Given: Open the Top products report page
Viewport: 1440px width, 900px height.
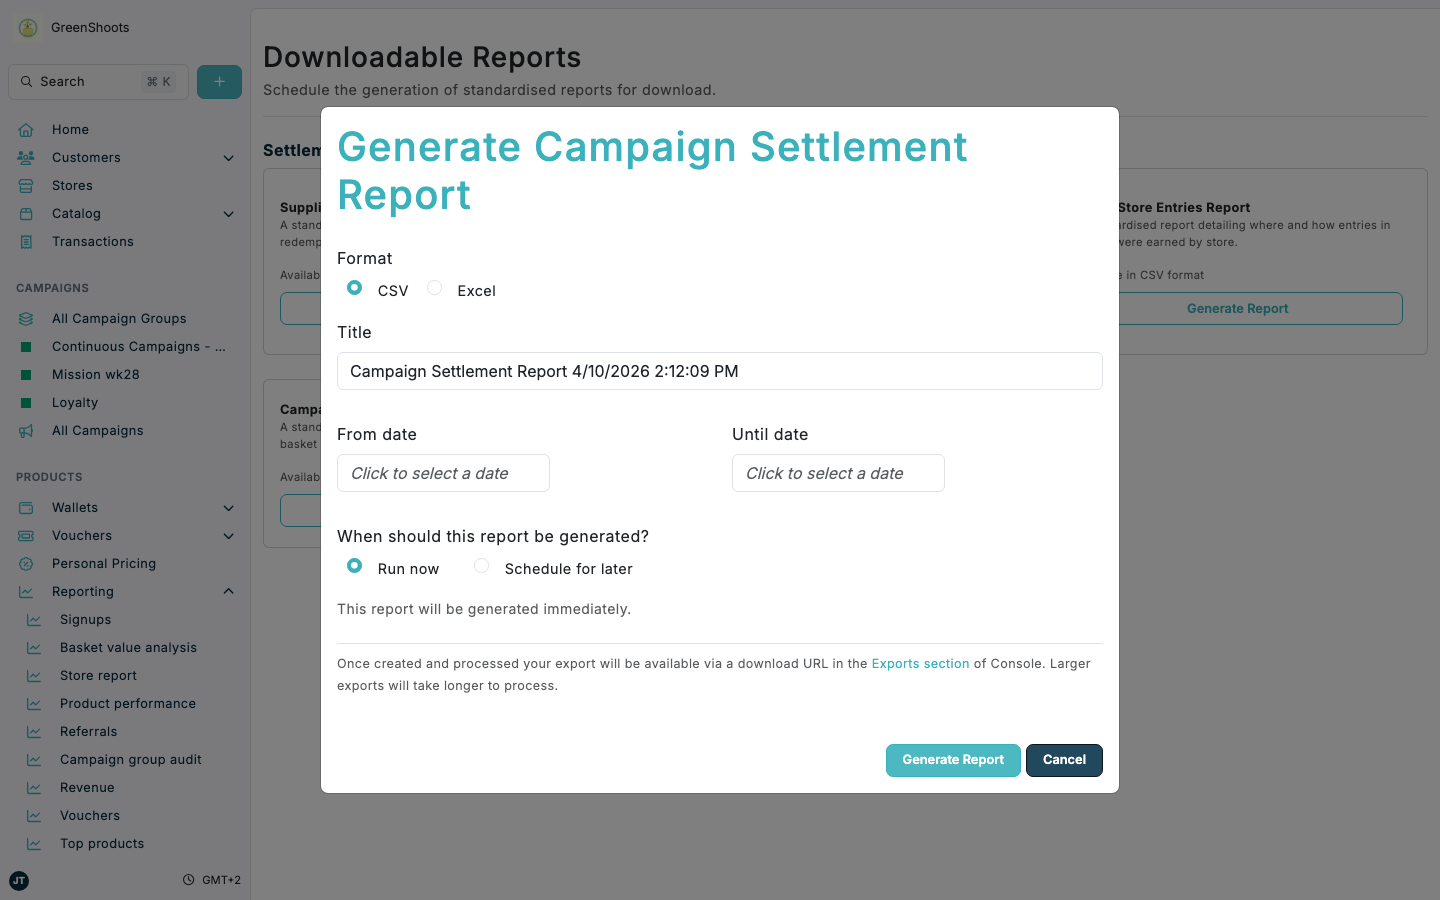Looking at the screenshot, I should click(x=101, y=843).
